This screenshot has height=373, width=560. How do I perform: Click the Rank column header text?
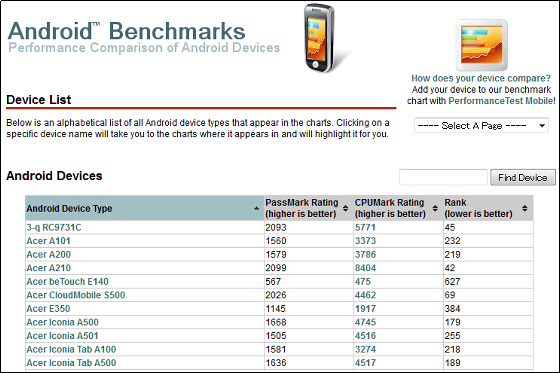[478, 208]
